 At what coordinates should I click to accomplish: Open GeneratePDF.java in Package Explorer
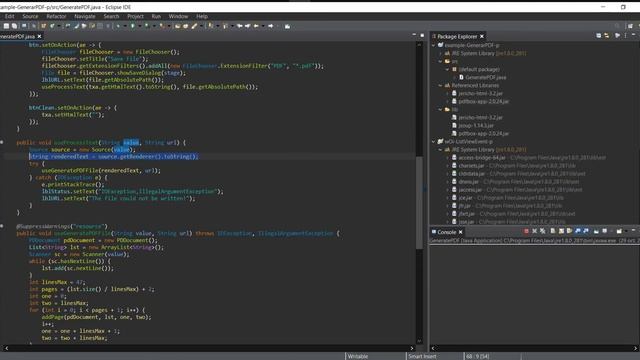pyautogui.click(x=485, y=77)
